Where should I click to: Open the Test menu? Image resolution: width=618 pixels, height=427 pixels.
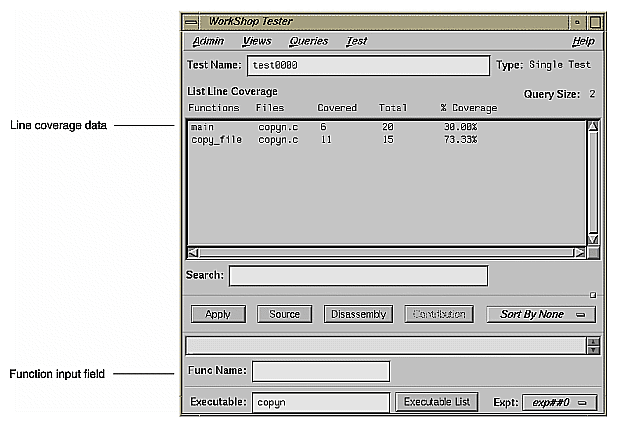point(357,41)
